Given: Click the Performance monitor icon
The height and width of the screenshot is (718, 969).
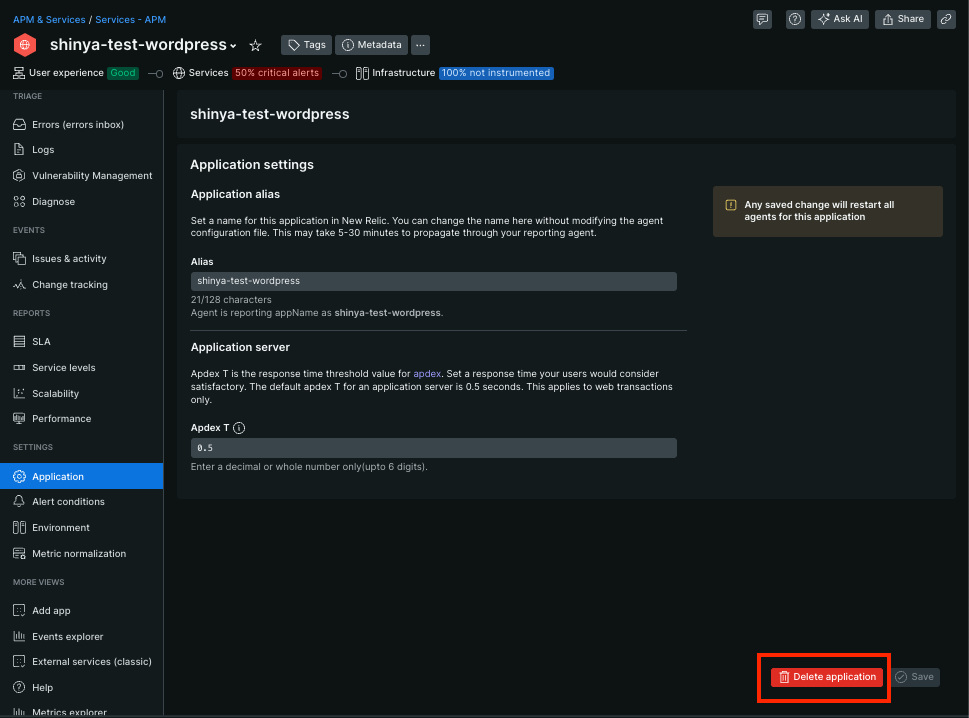Looking at the screenshot, I should (19, 418).
